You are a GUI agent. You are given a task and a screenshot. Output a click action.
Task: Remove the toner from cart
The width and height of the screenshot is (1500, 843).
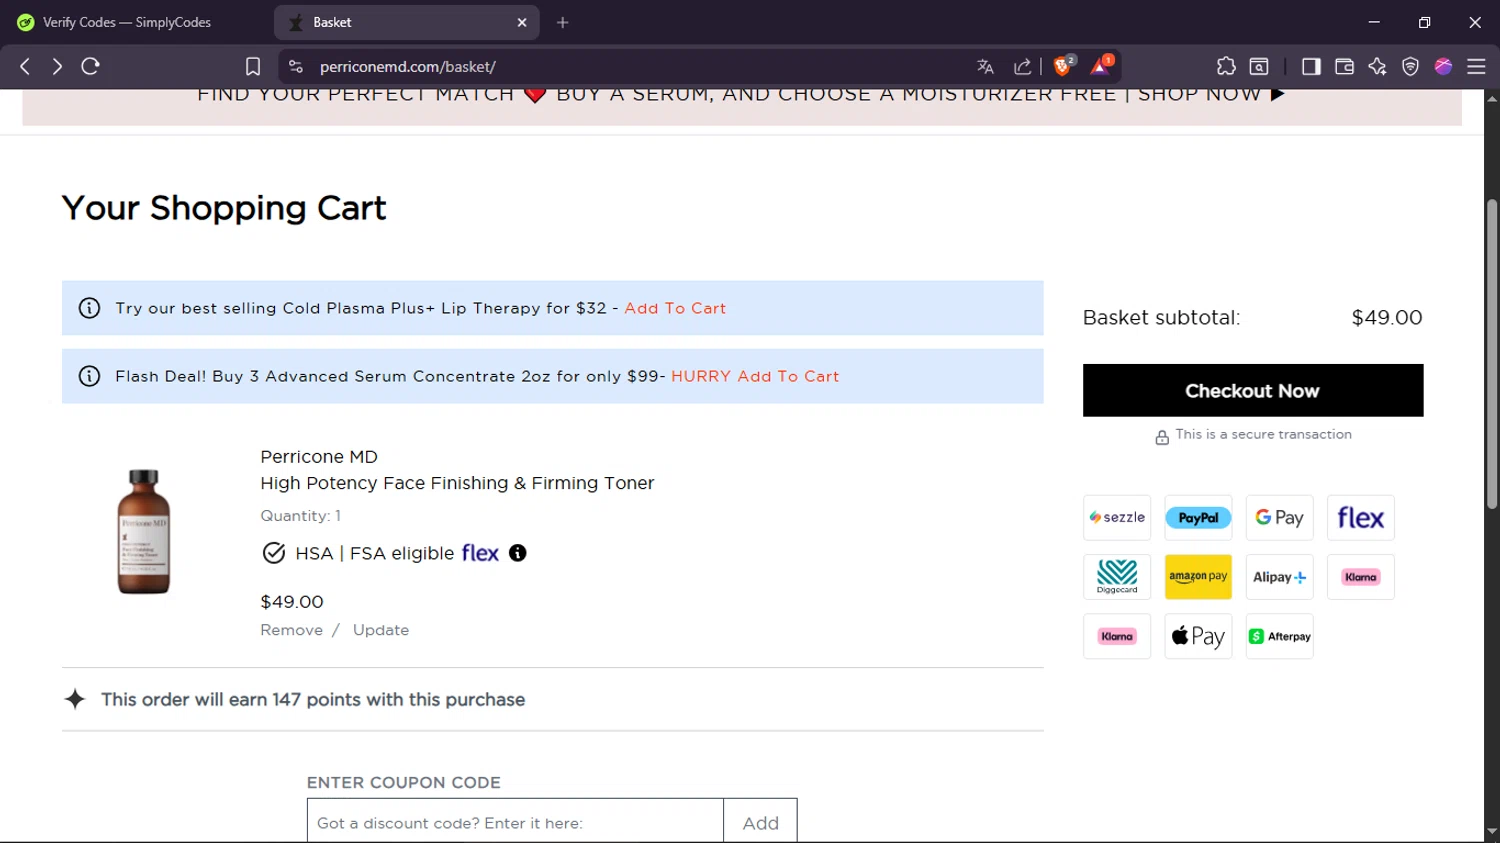(291, 630)
